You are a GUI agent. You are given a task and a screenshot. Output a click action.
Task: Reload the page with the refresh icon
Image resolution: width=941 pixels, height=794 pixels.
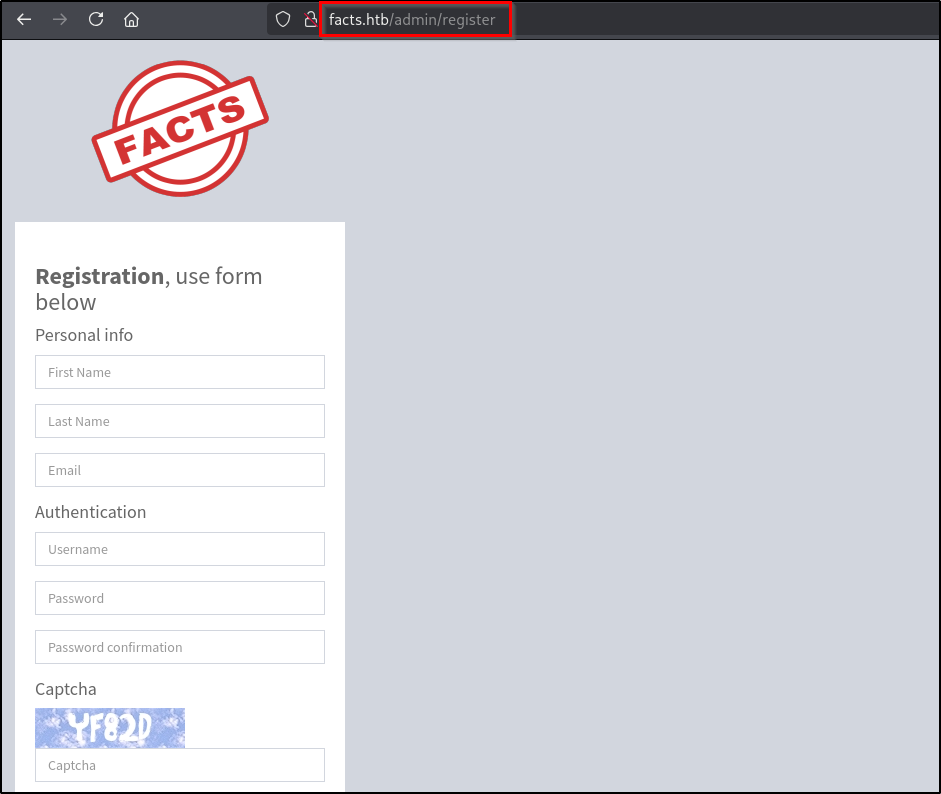[96, 19]
